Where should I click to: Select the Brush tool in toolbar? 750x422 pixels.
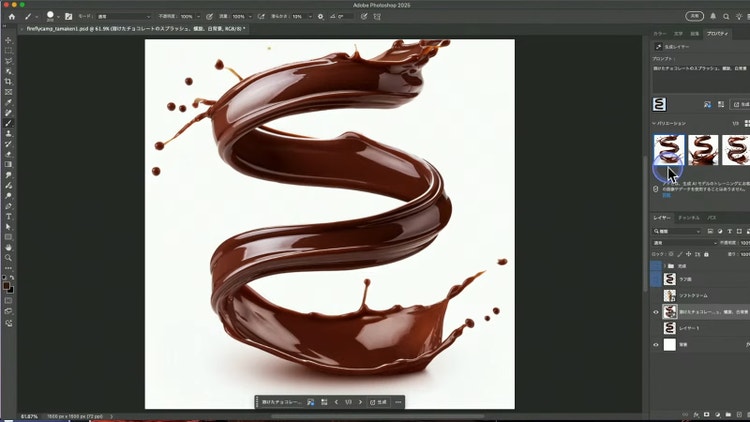(x=9, y=123)
